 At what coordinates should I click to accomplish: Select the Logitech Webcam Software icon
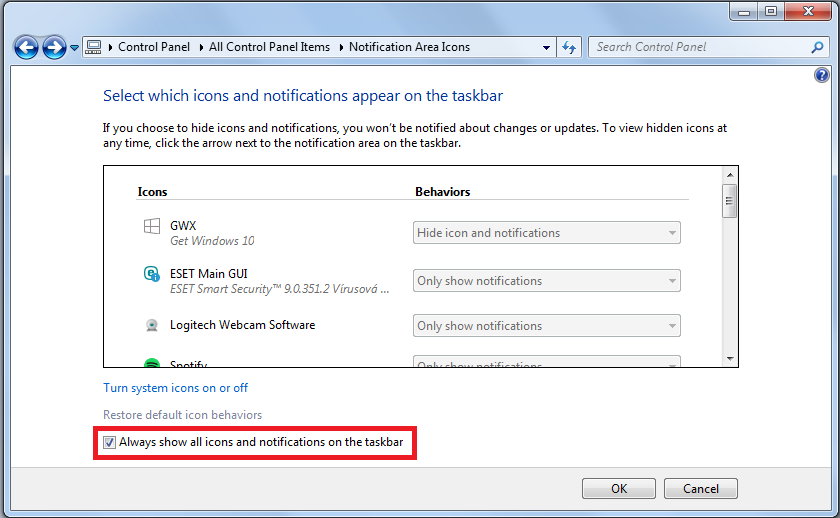(x=152, y=325)
